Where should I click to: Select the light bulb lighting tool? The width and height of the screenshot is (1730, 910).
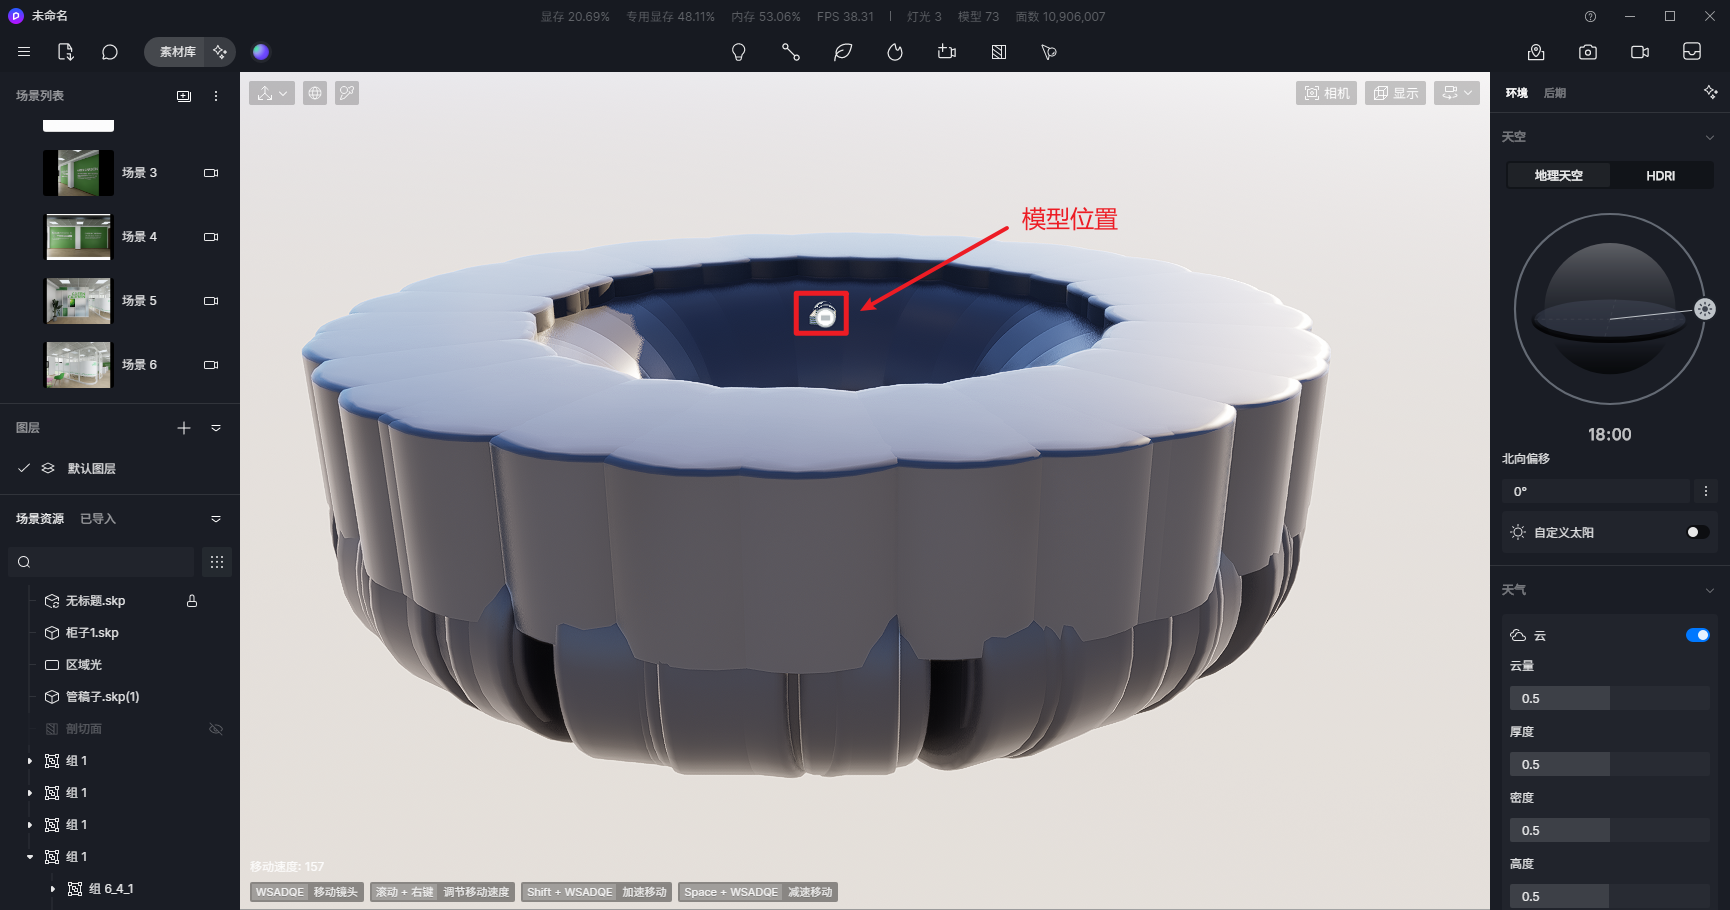[x=739, y=52]
